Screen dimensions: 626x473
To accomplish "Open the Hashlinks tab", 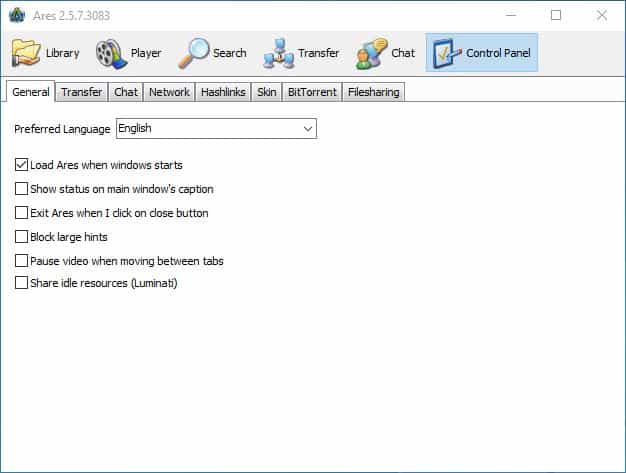I will tap(223, 92).
